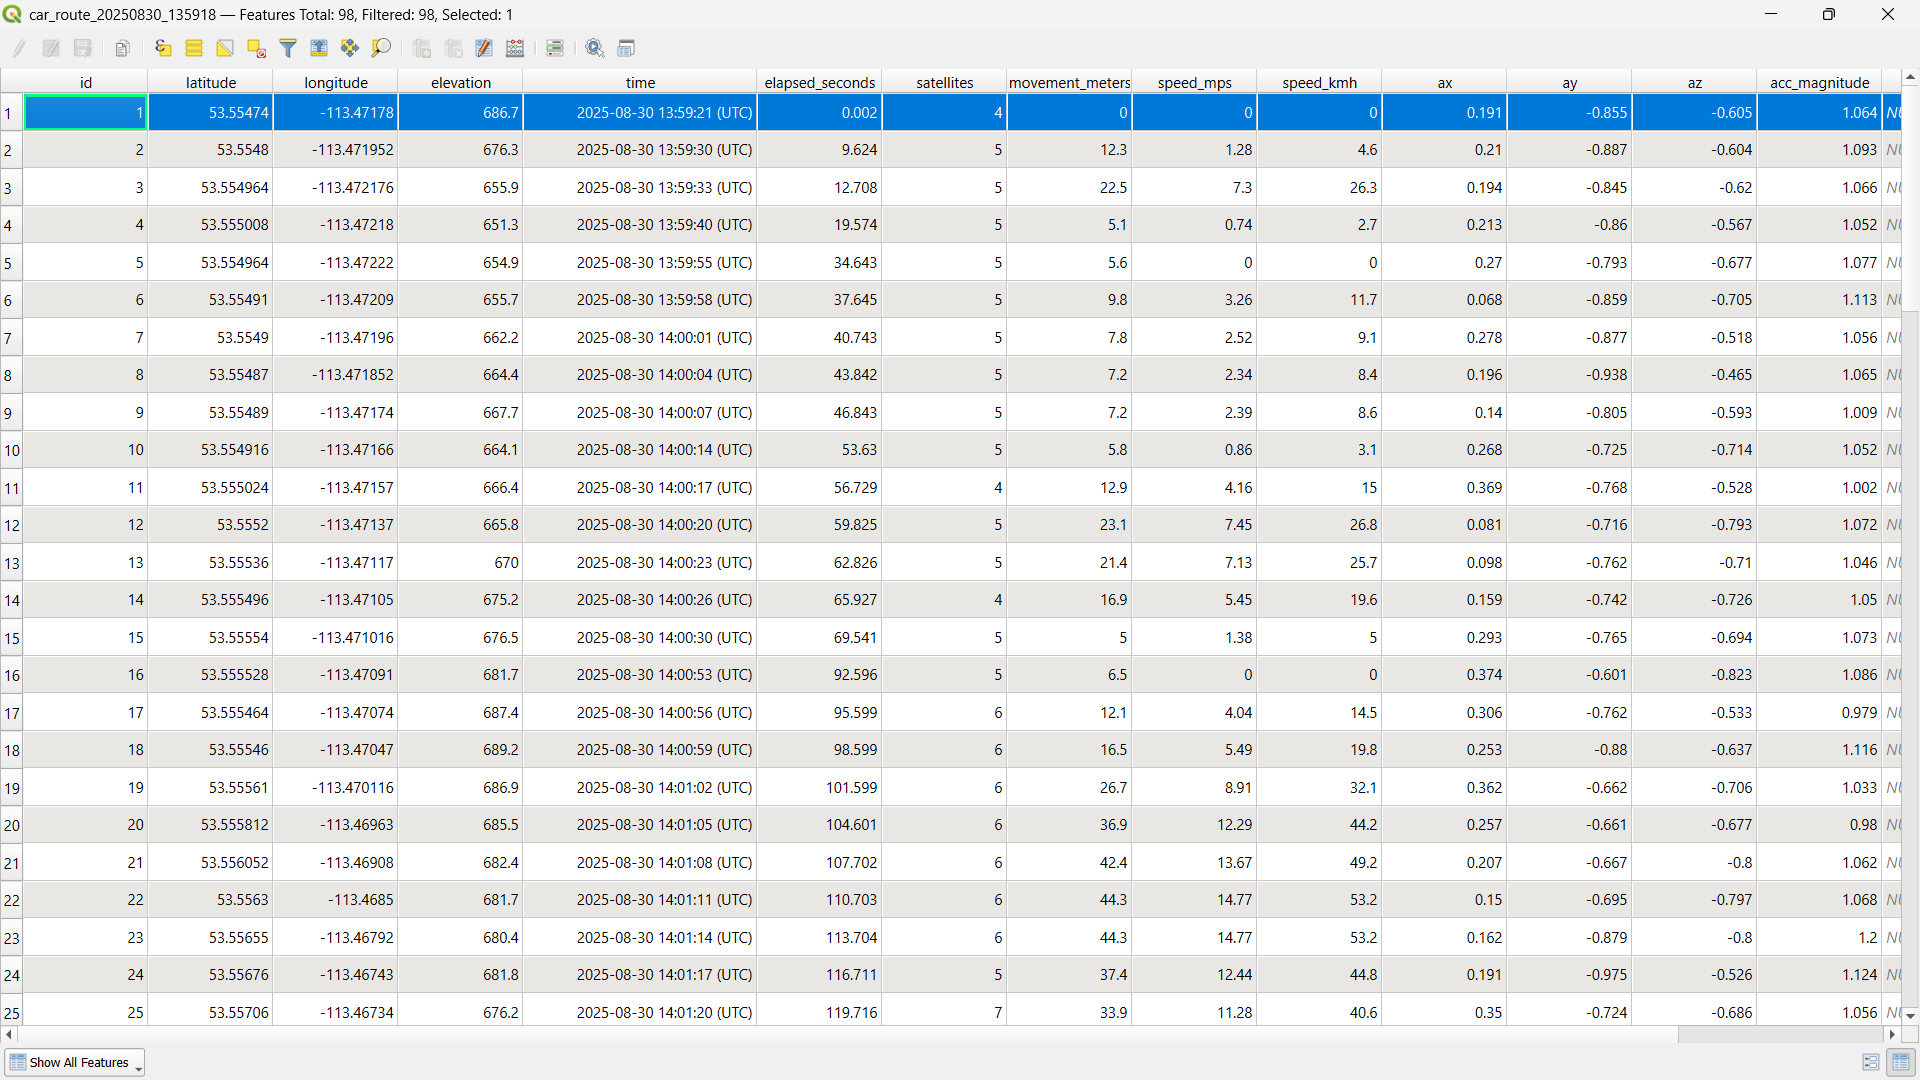
Task: Toggle editing mode with the pencil icon
Action: click(17, 48)
